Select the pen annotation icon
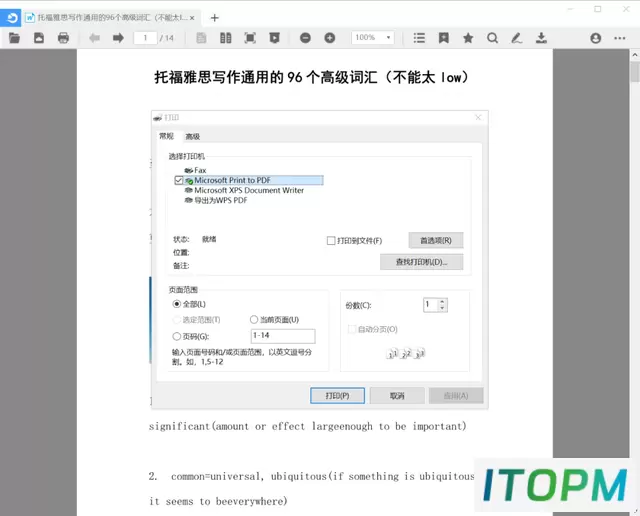 click(x=517, y=38)
